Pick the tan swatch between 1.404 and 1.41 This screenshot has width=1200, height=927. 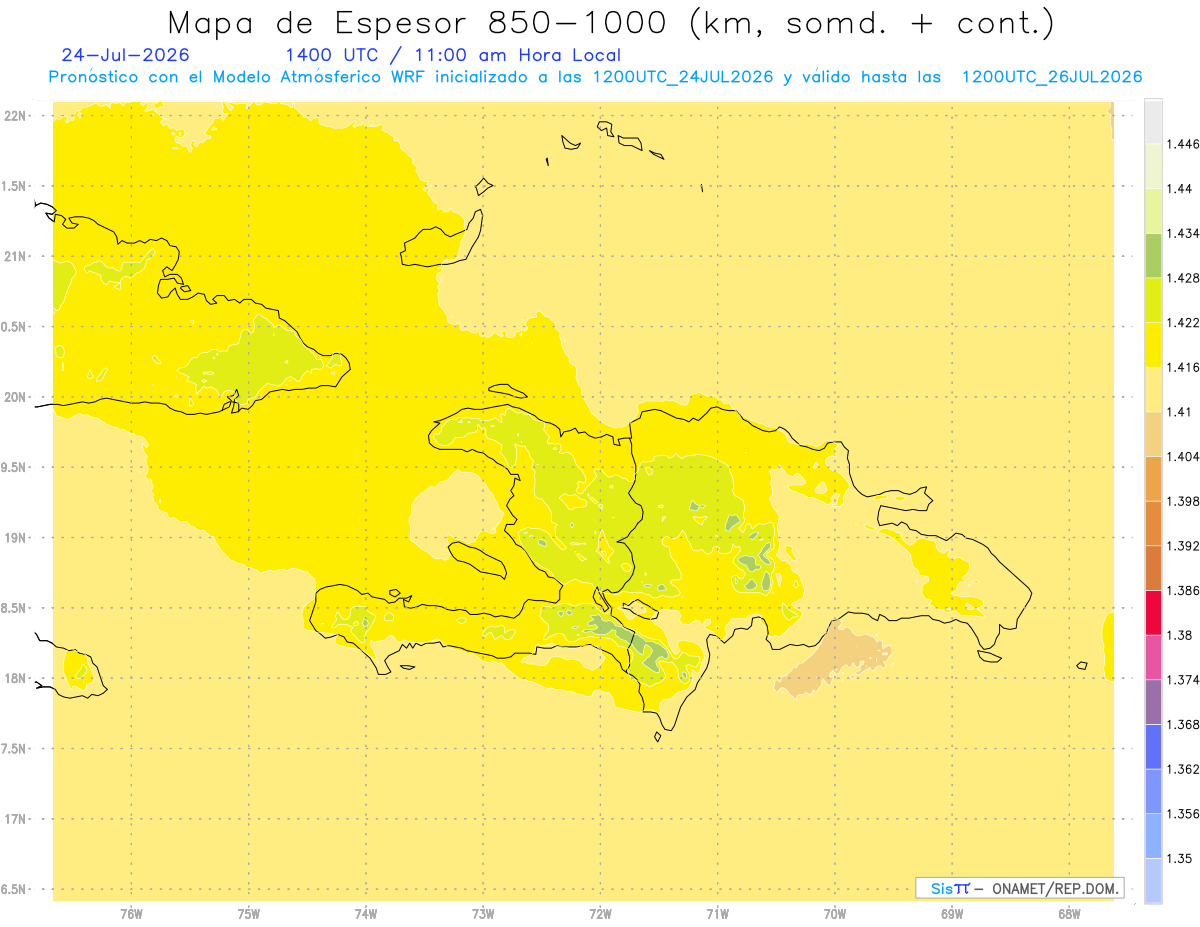[x=1153, y=434]
